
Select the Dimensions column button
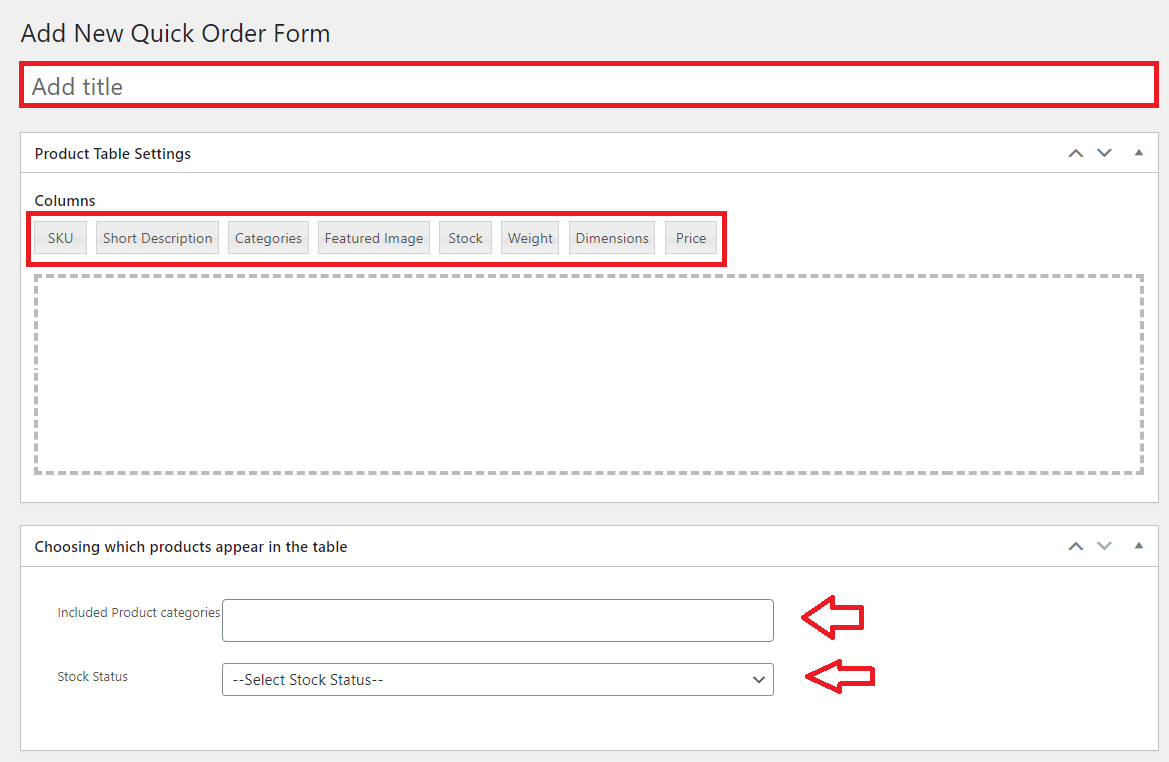(612, 238)
